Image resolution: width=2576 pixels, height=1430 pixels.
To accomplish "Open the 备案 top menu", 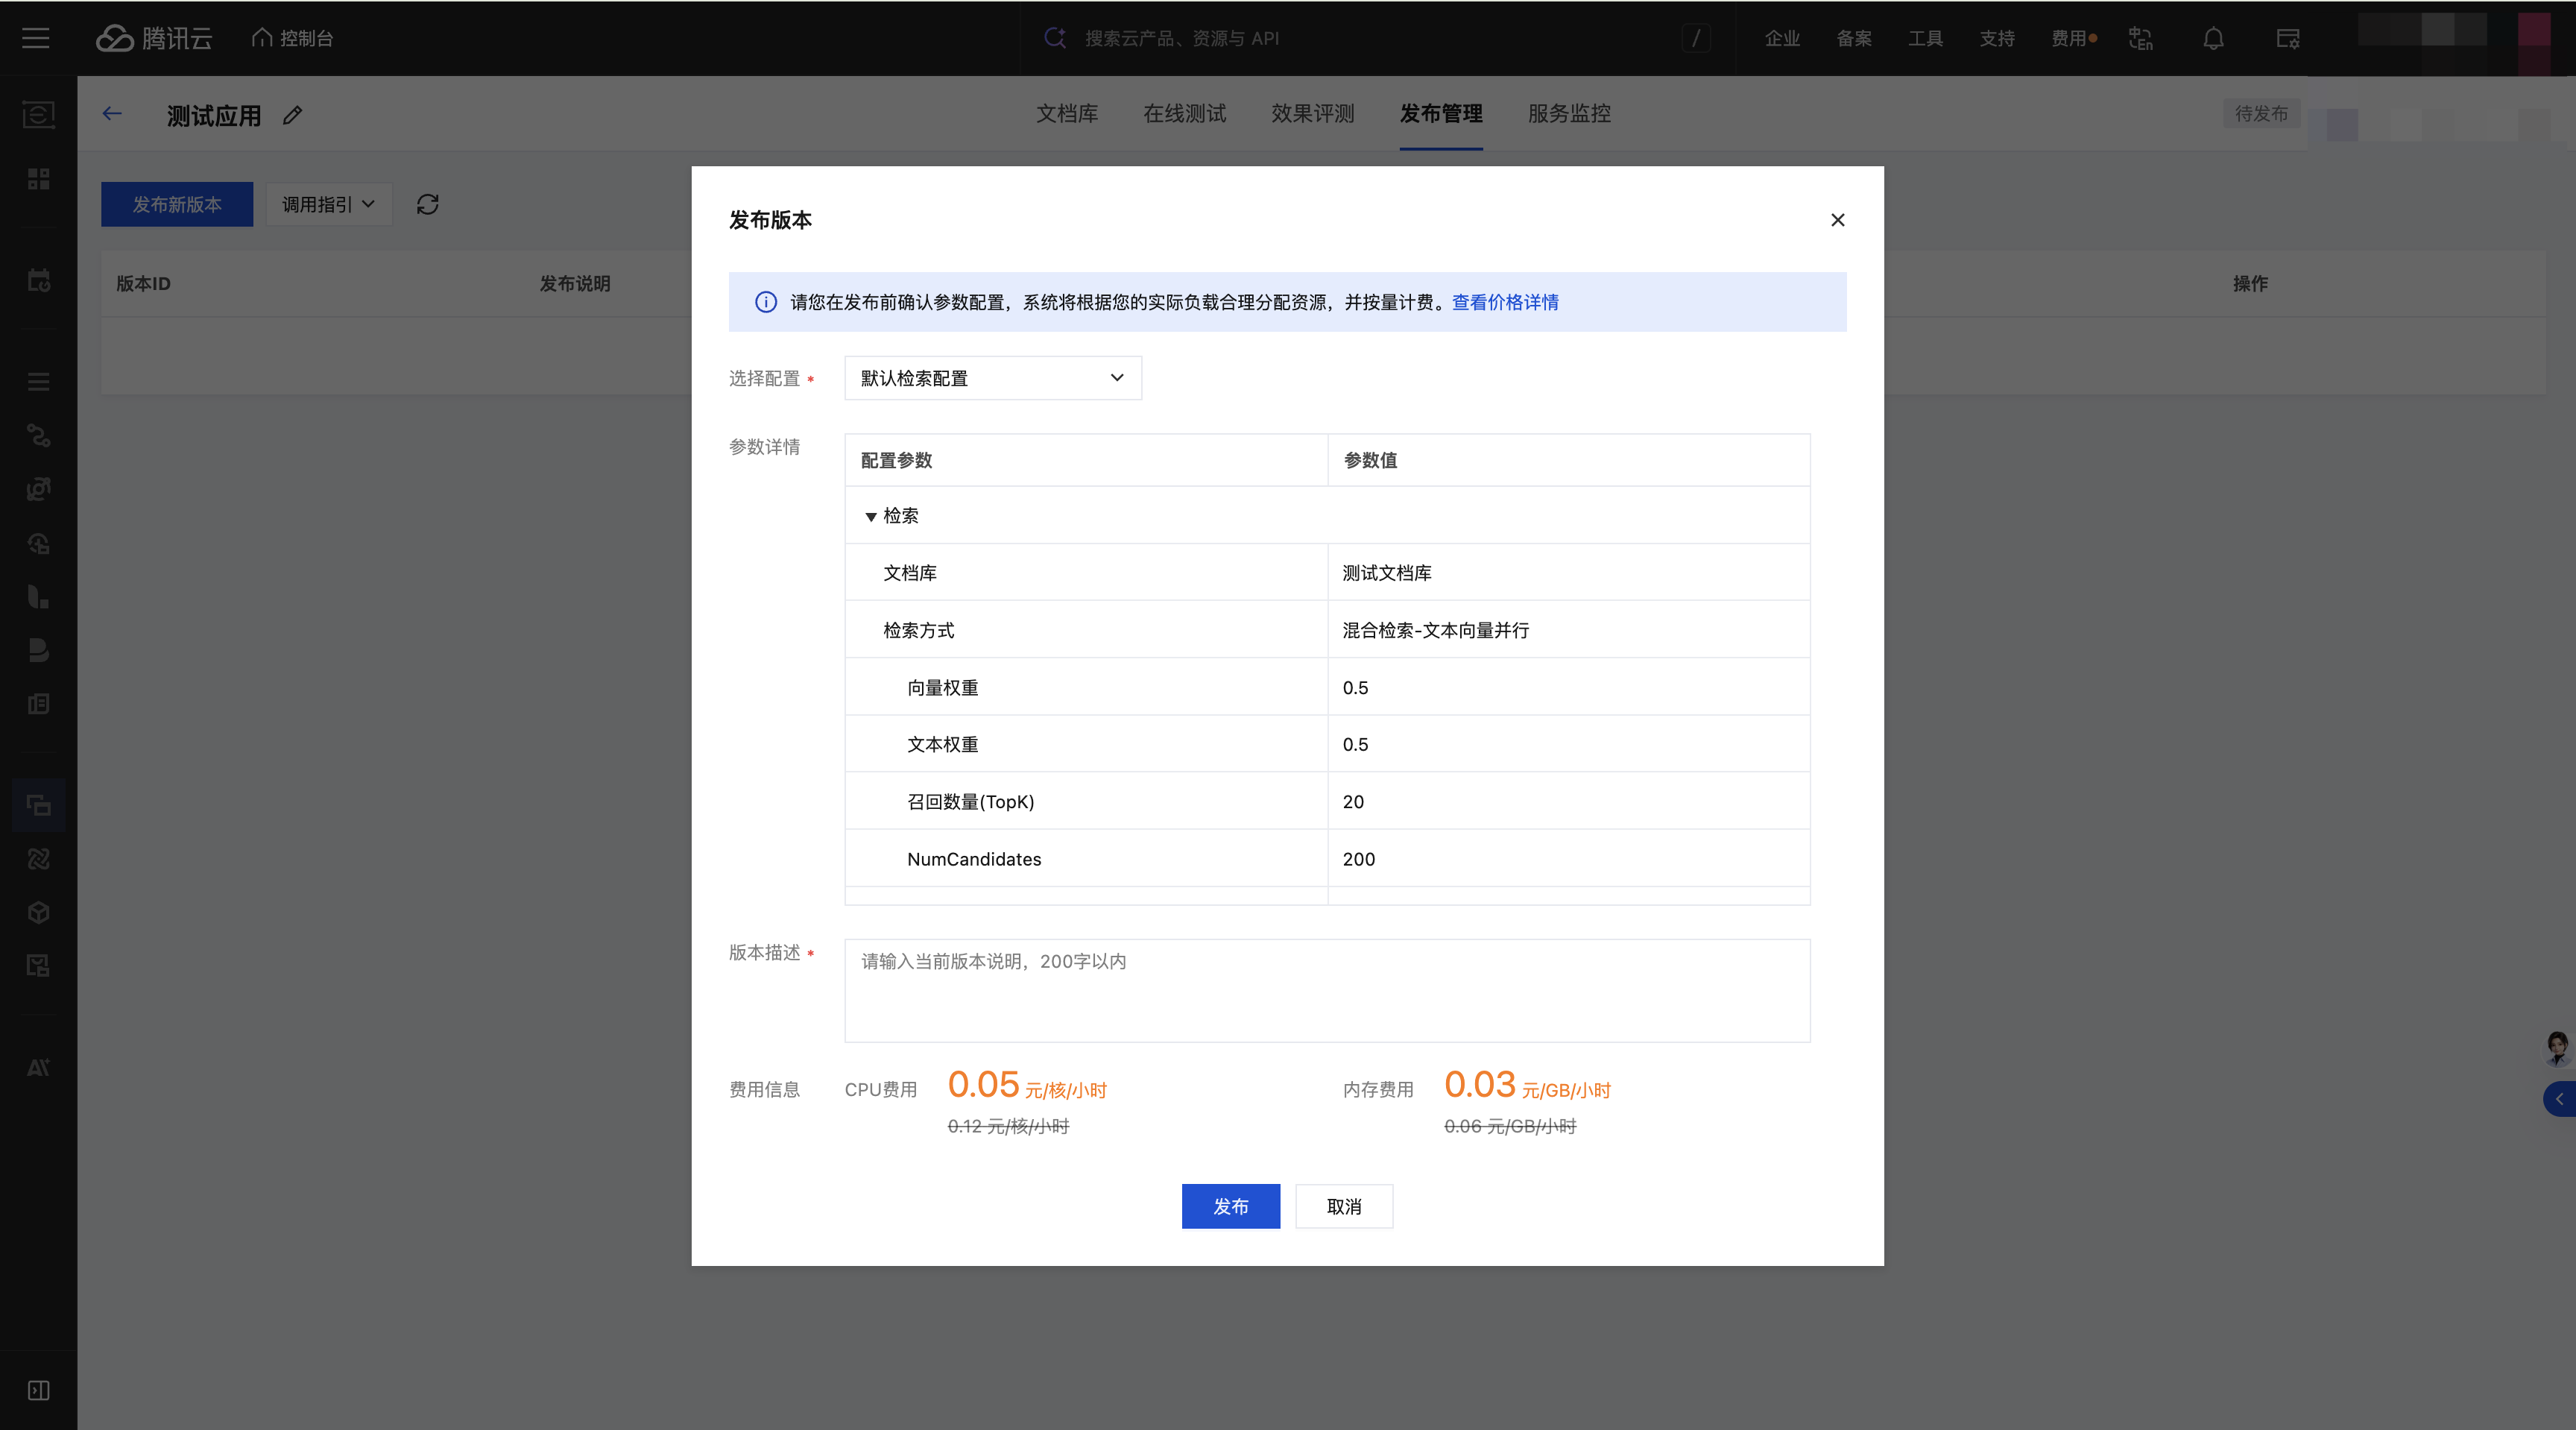I will 1854,38.
